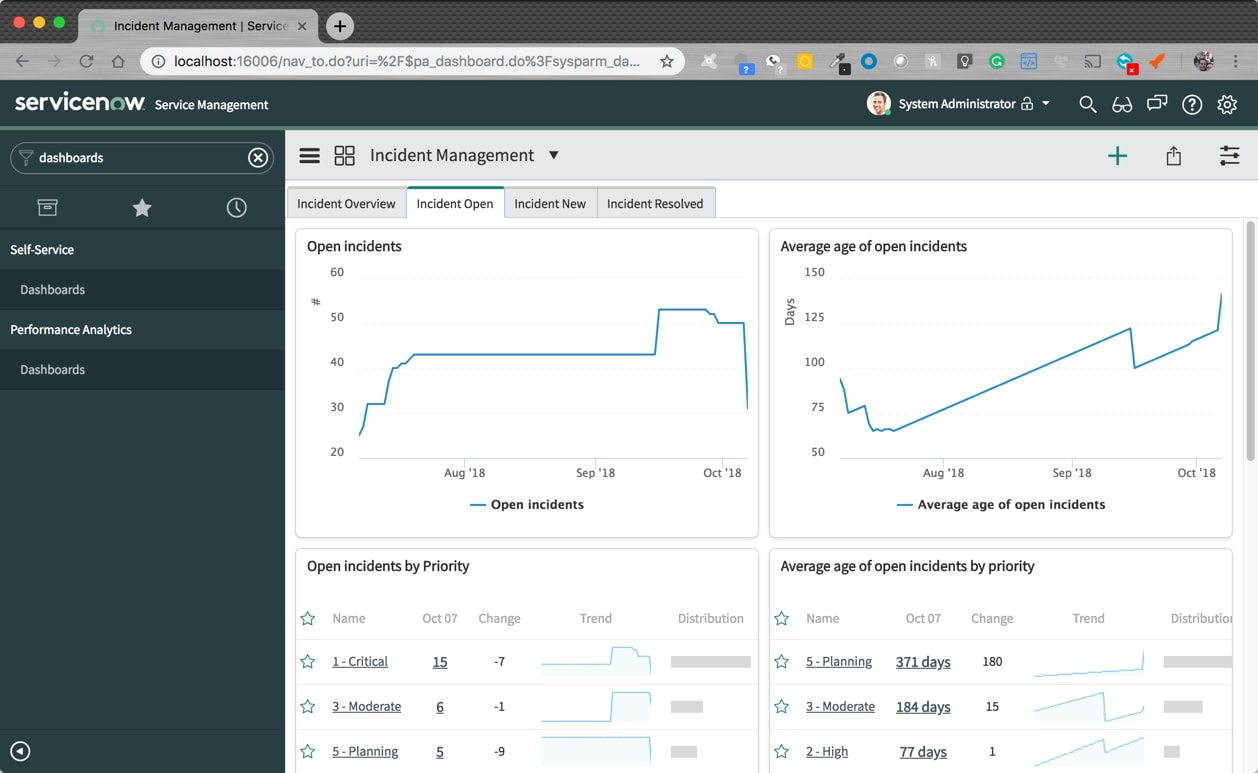Viewport: 1258px width, 773px height.
Task: Open dashboard filters with the sliders icon
Action: point(1230,156)
